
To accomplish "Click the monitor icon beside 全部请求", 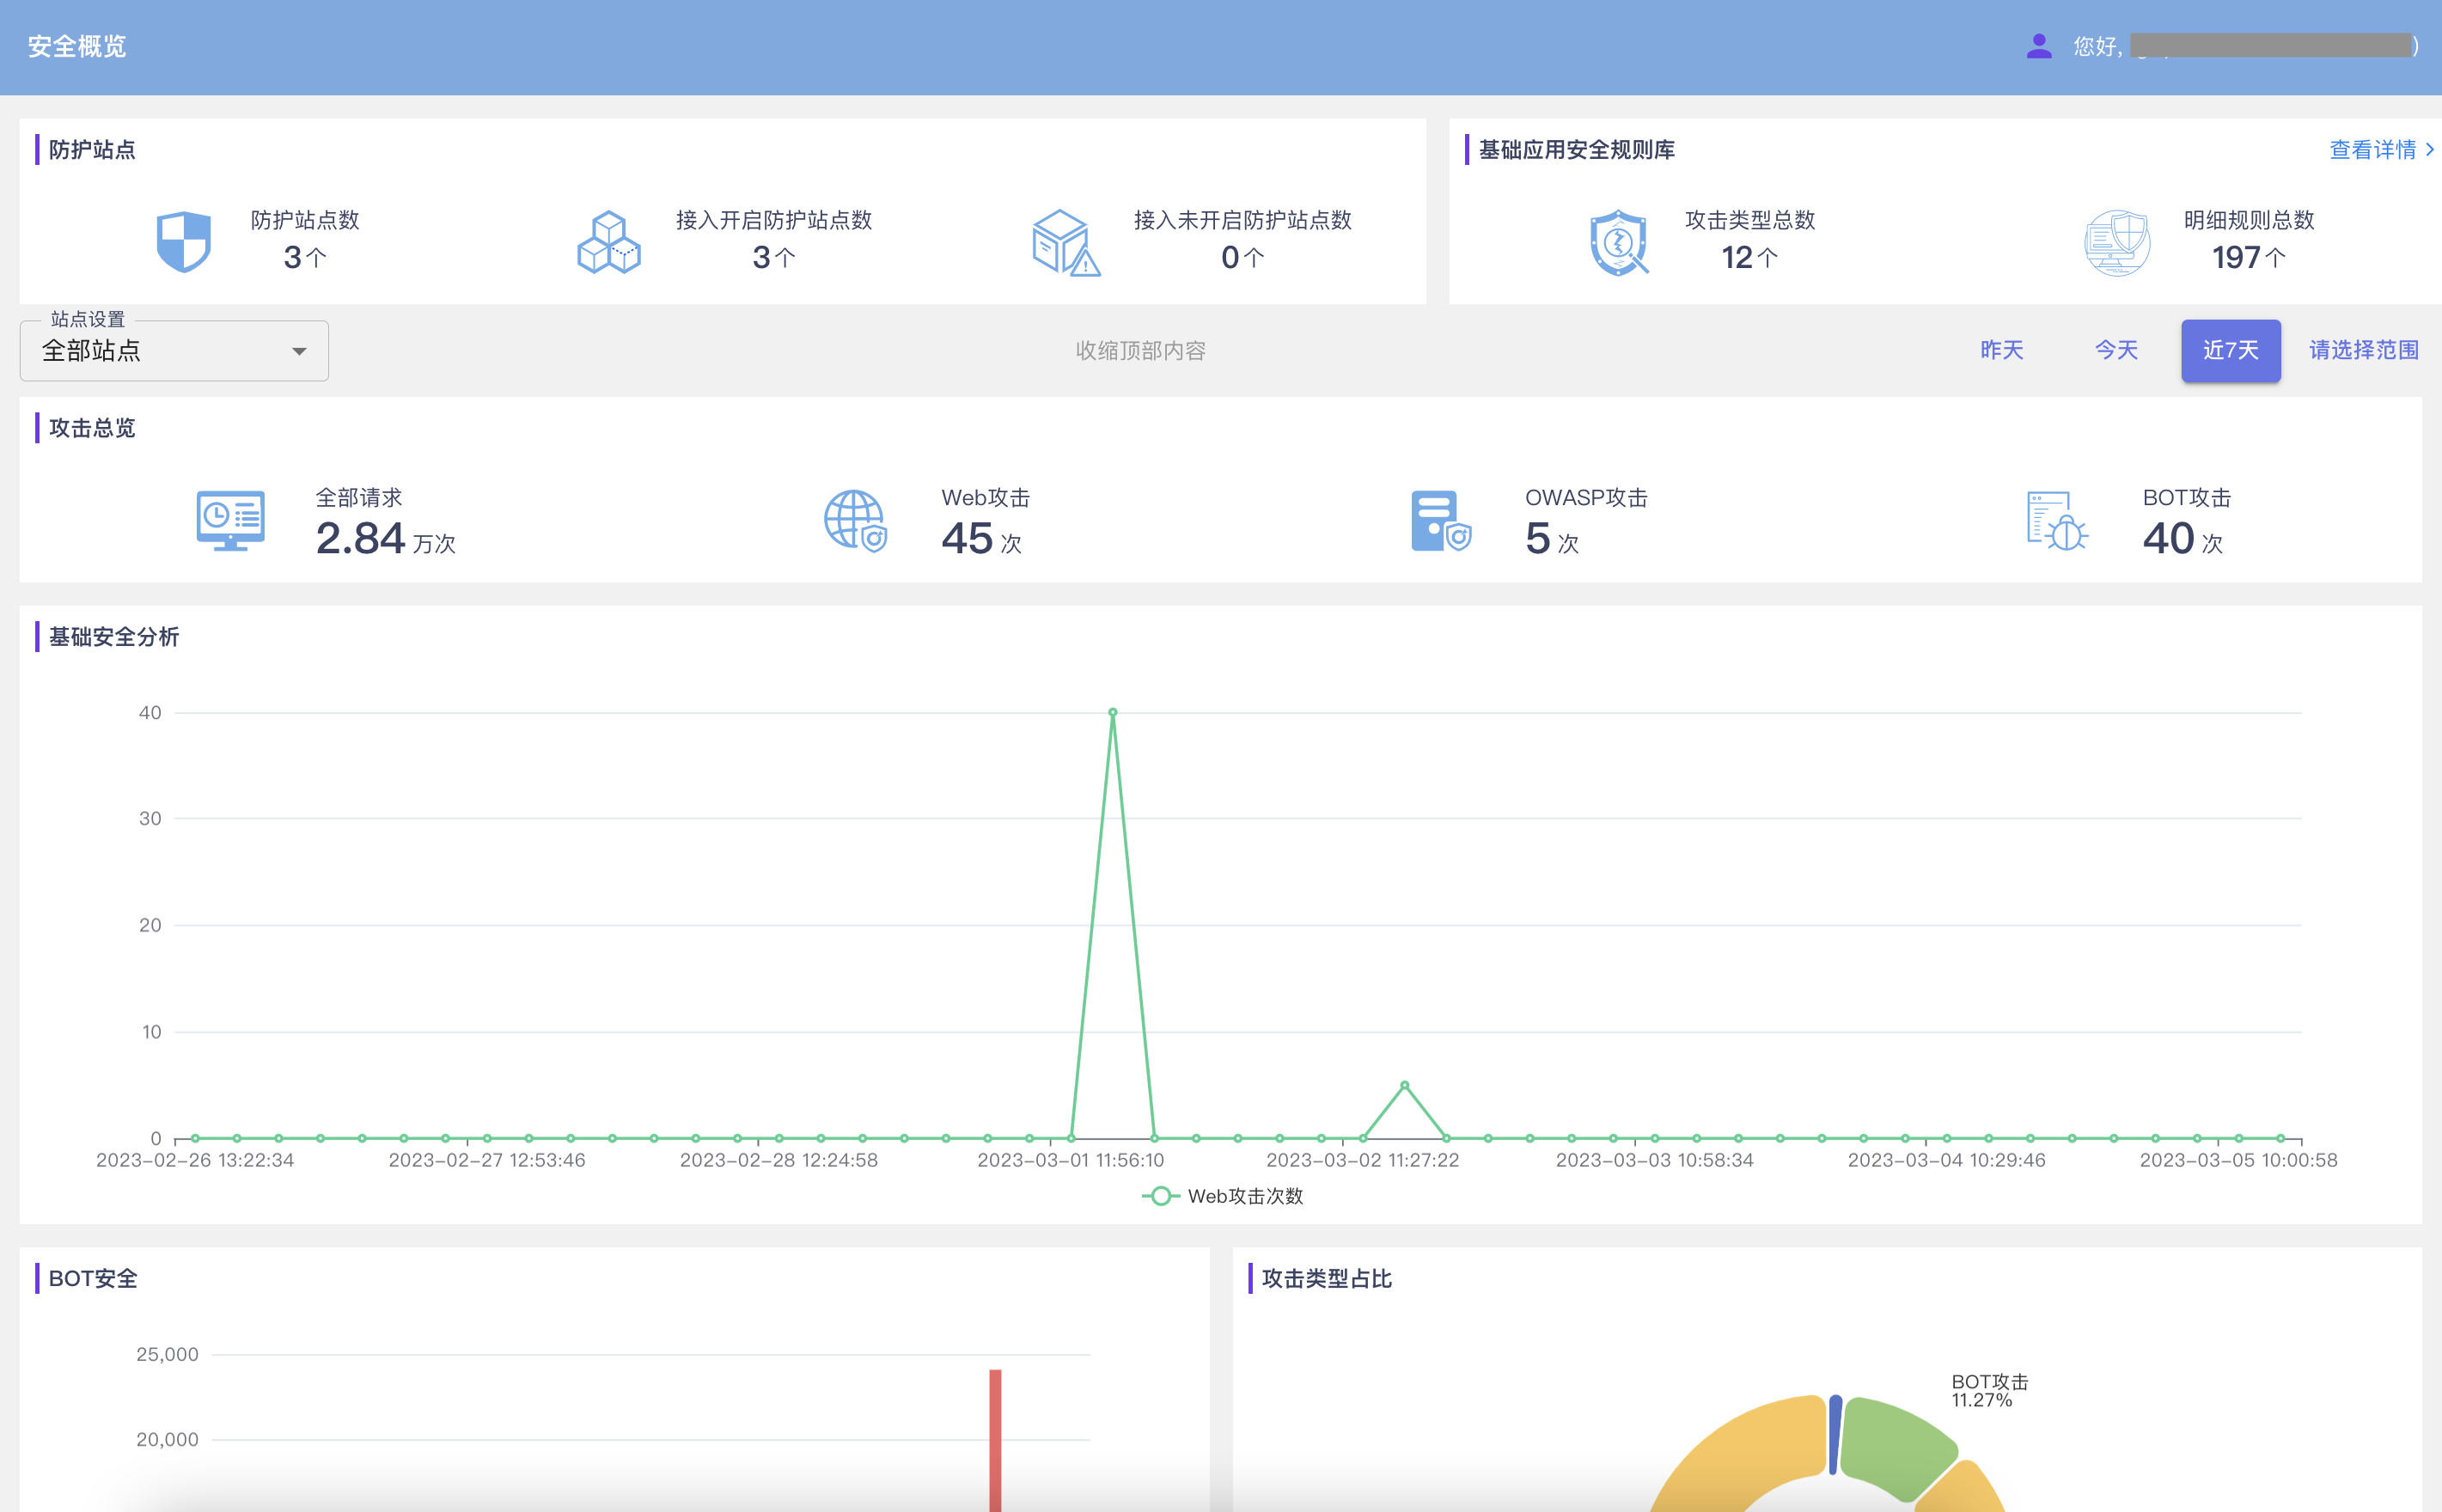I will pos(230,520).
